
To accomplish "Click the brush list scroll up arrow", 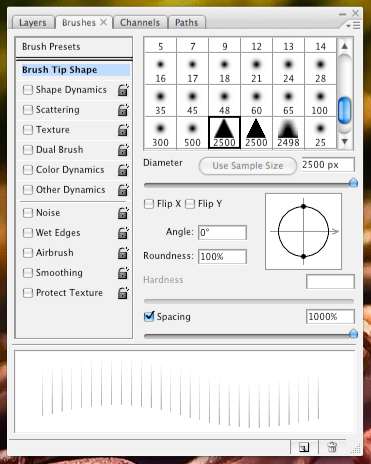I will (x=345, y=46).
